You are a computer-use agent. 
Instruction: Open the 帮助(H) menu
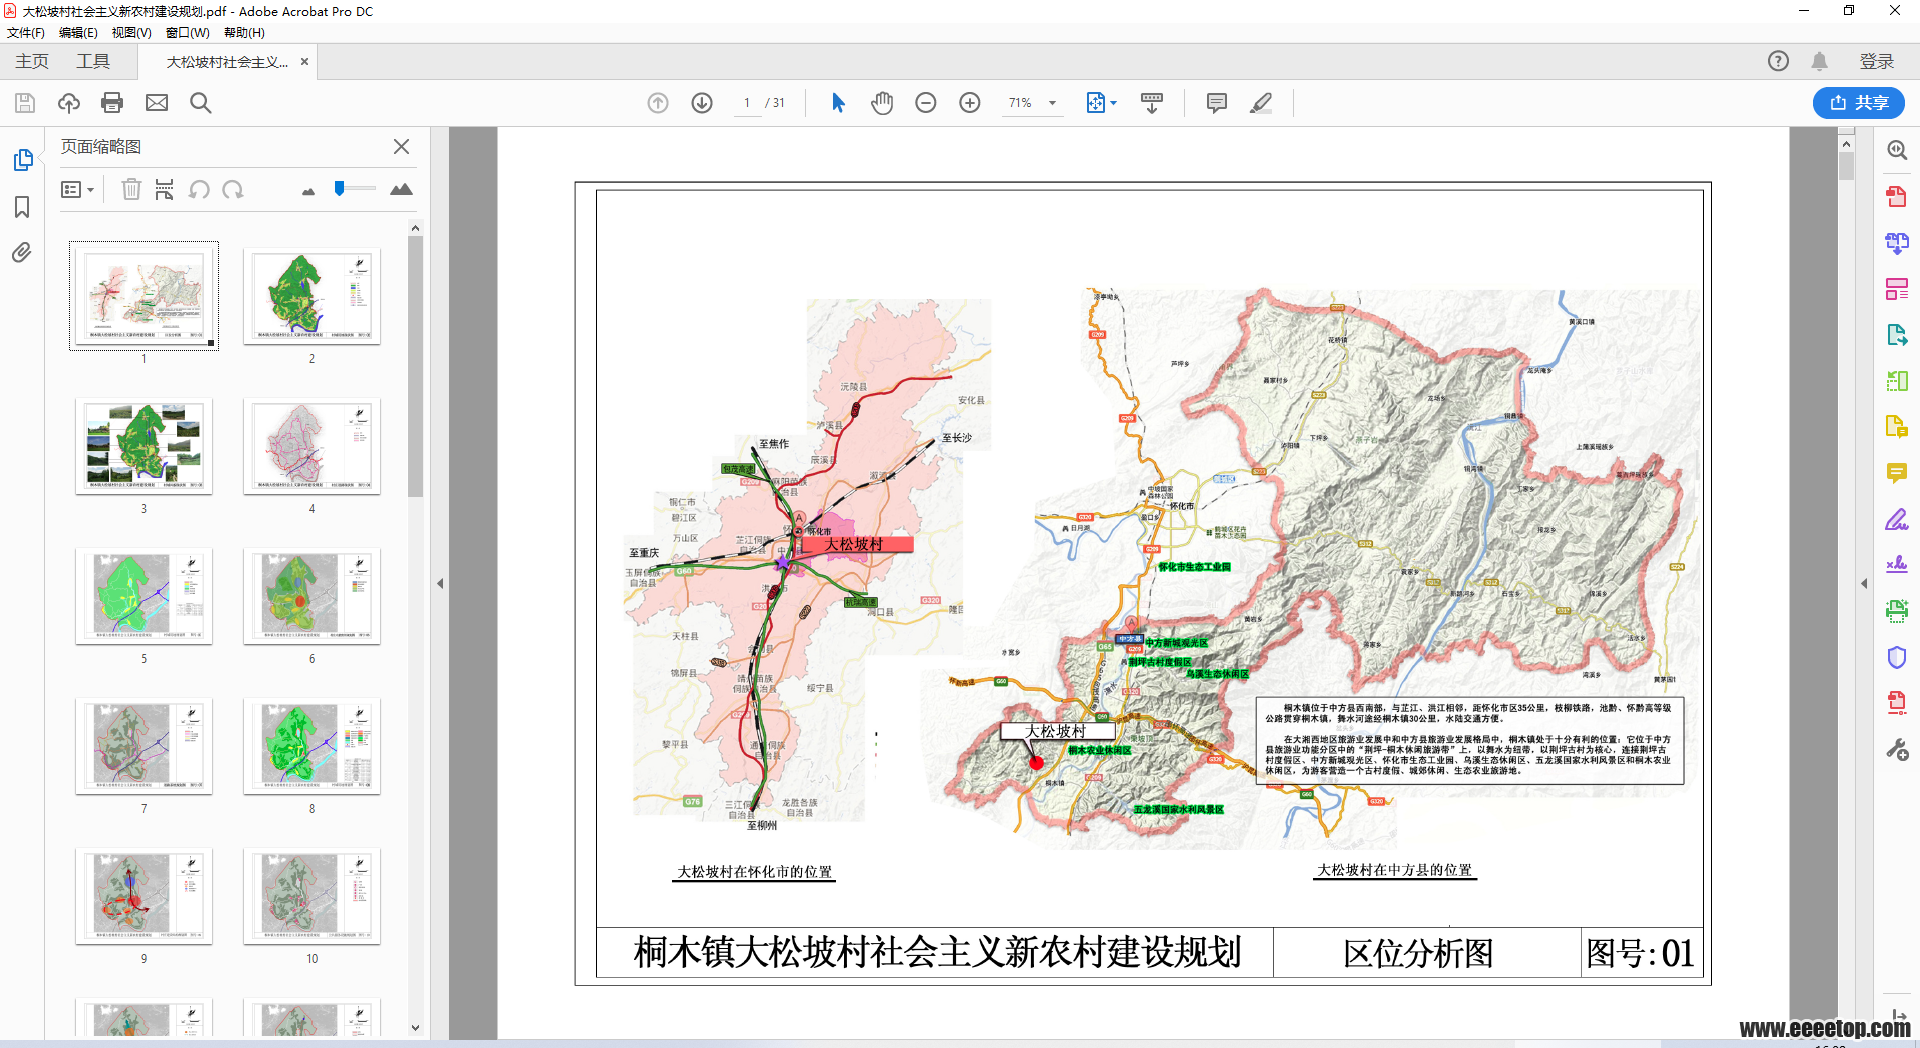click(244, 33)
